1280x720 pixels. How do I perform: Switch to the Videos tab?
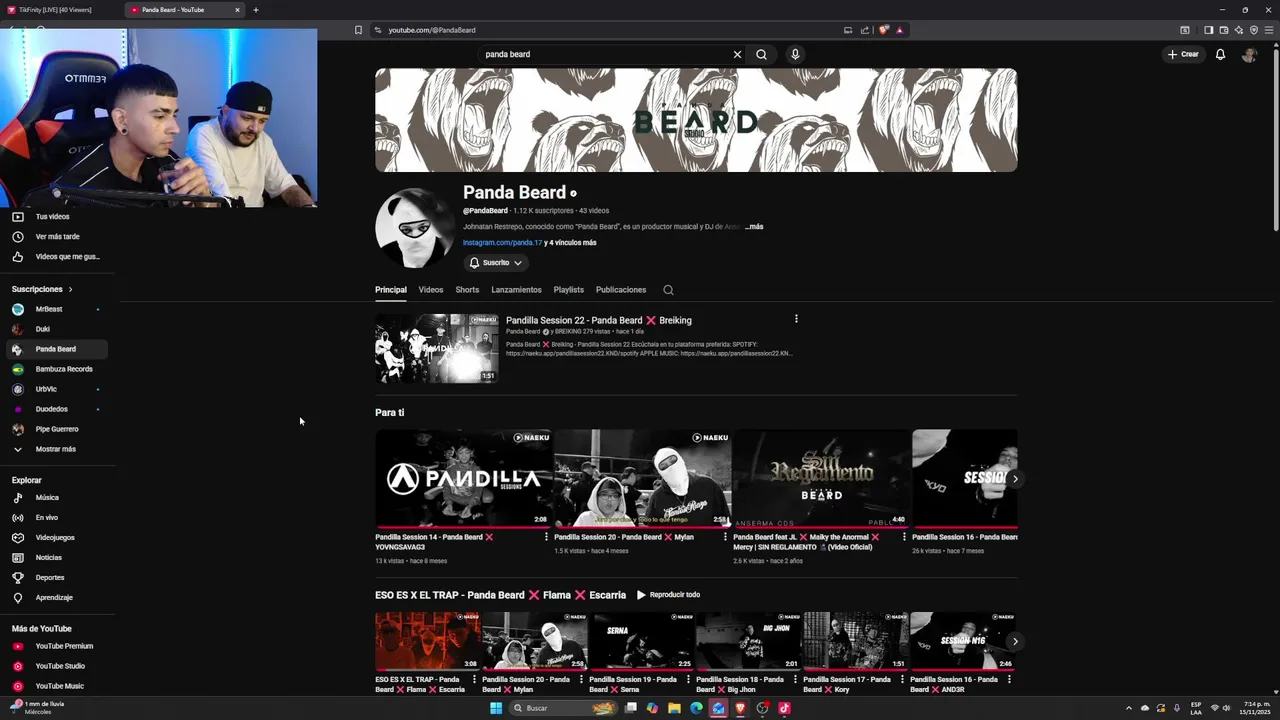431,290
